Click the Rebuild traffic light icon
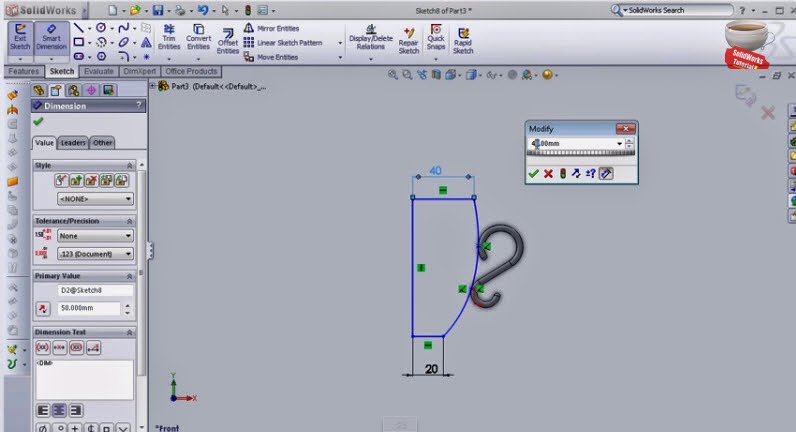The width and height of the screenshot is (796, 432). click(x=248, y=10)
